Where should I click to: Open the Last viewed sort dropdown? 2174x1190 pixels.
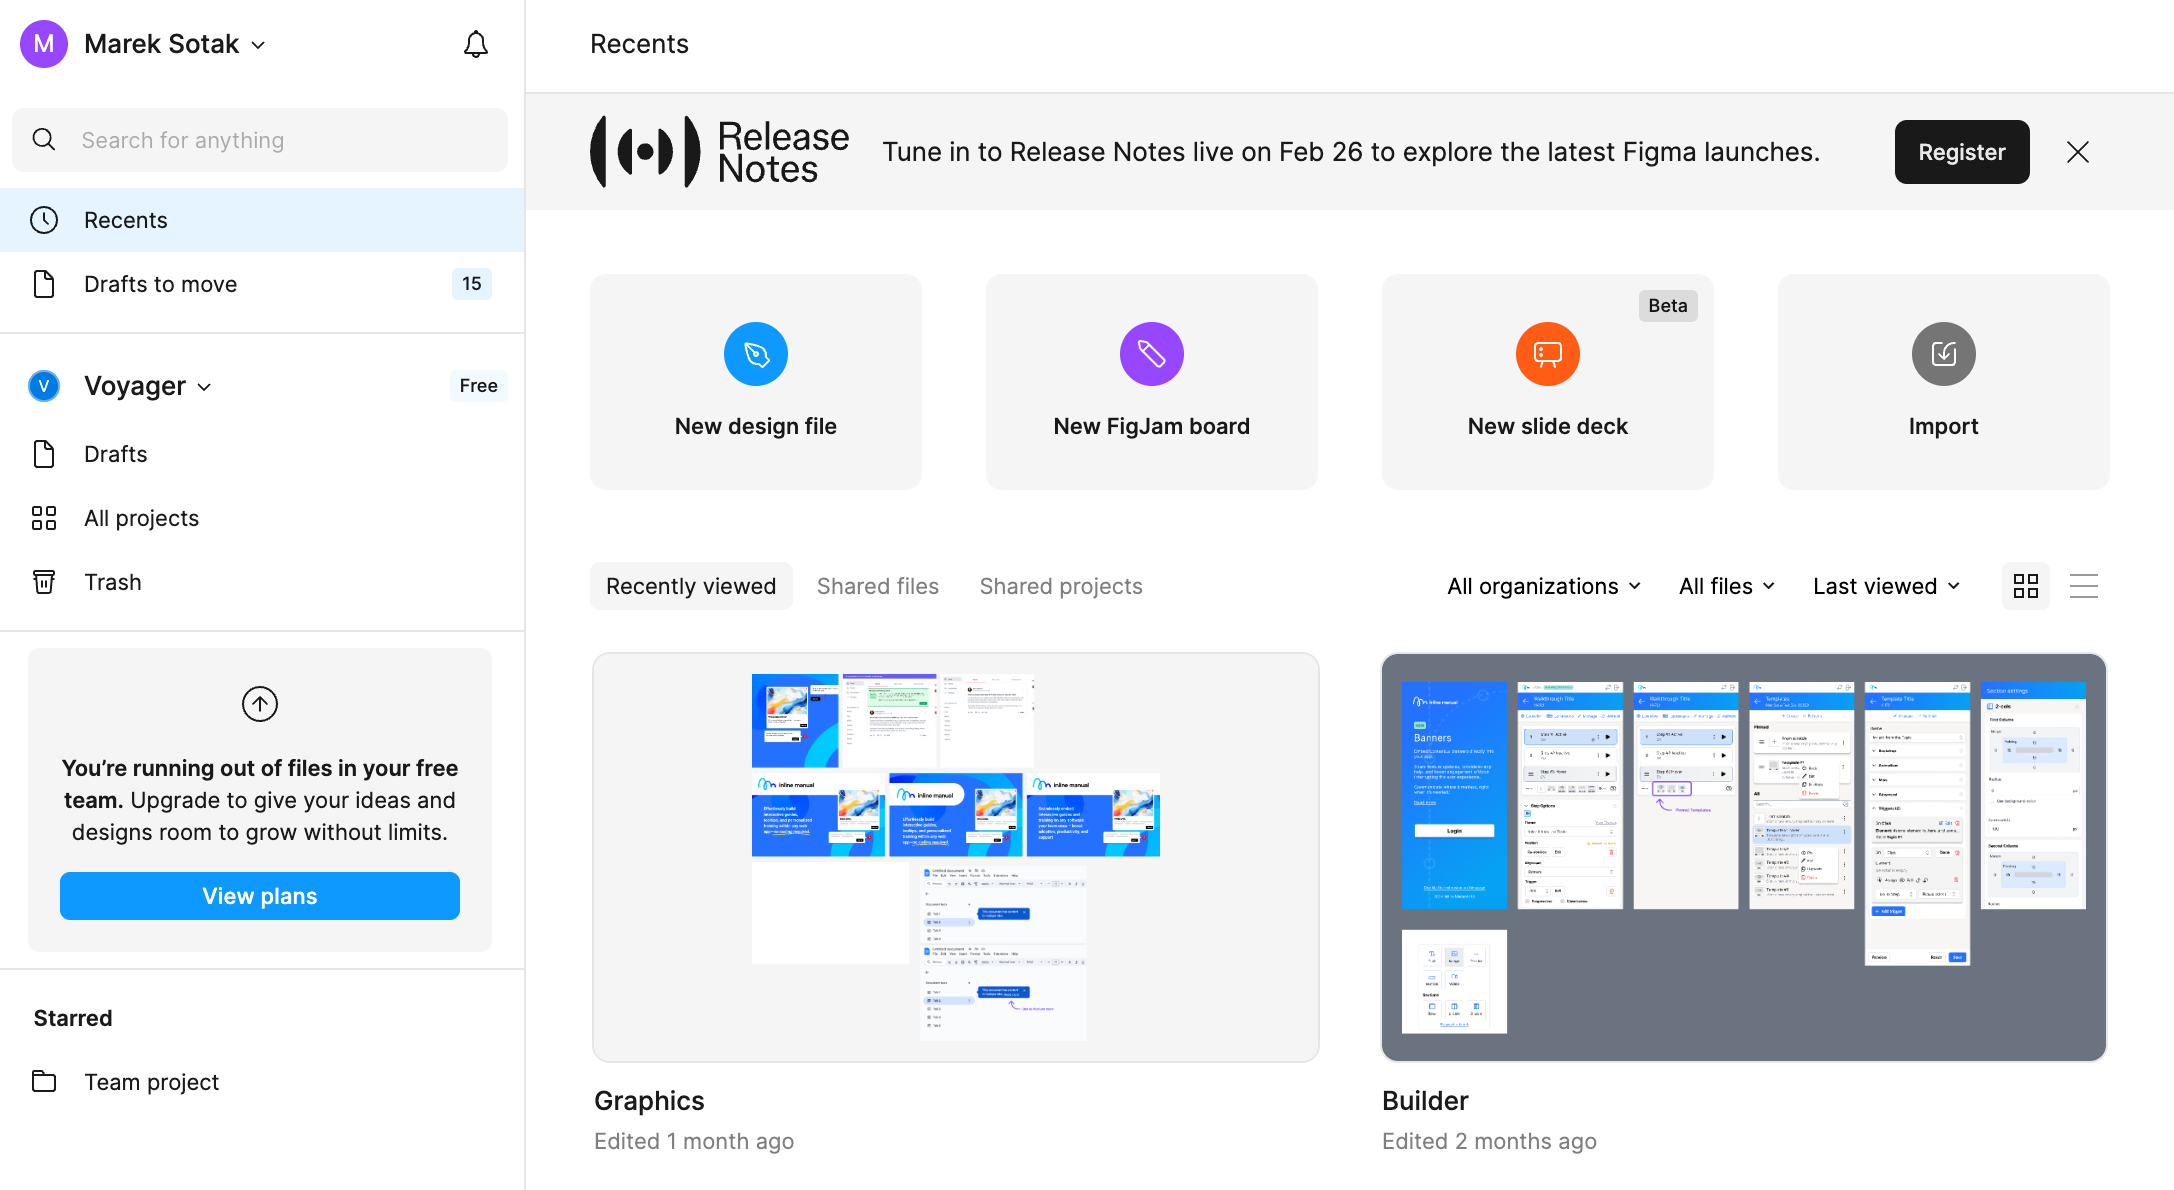1886,586
